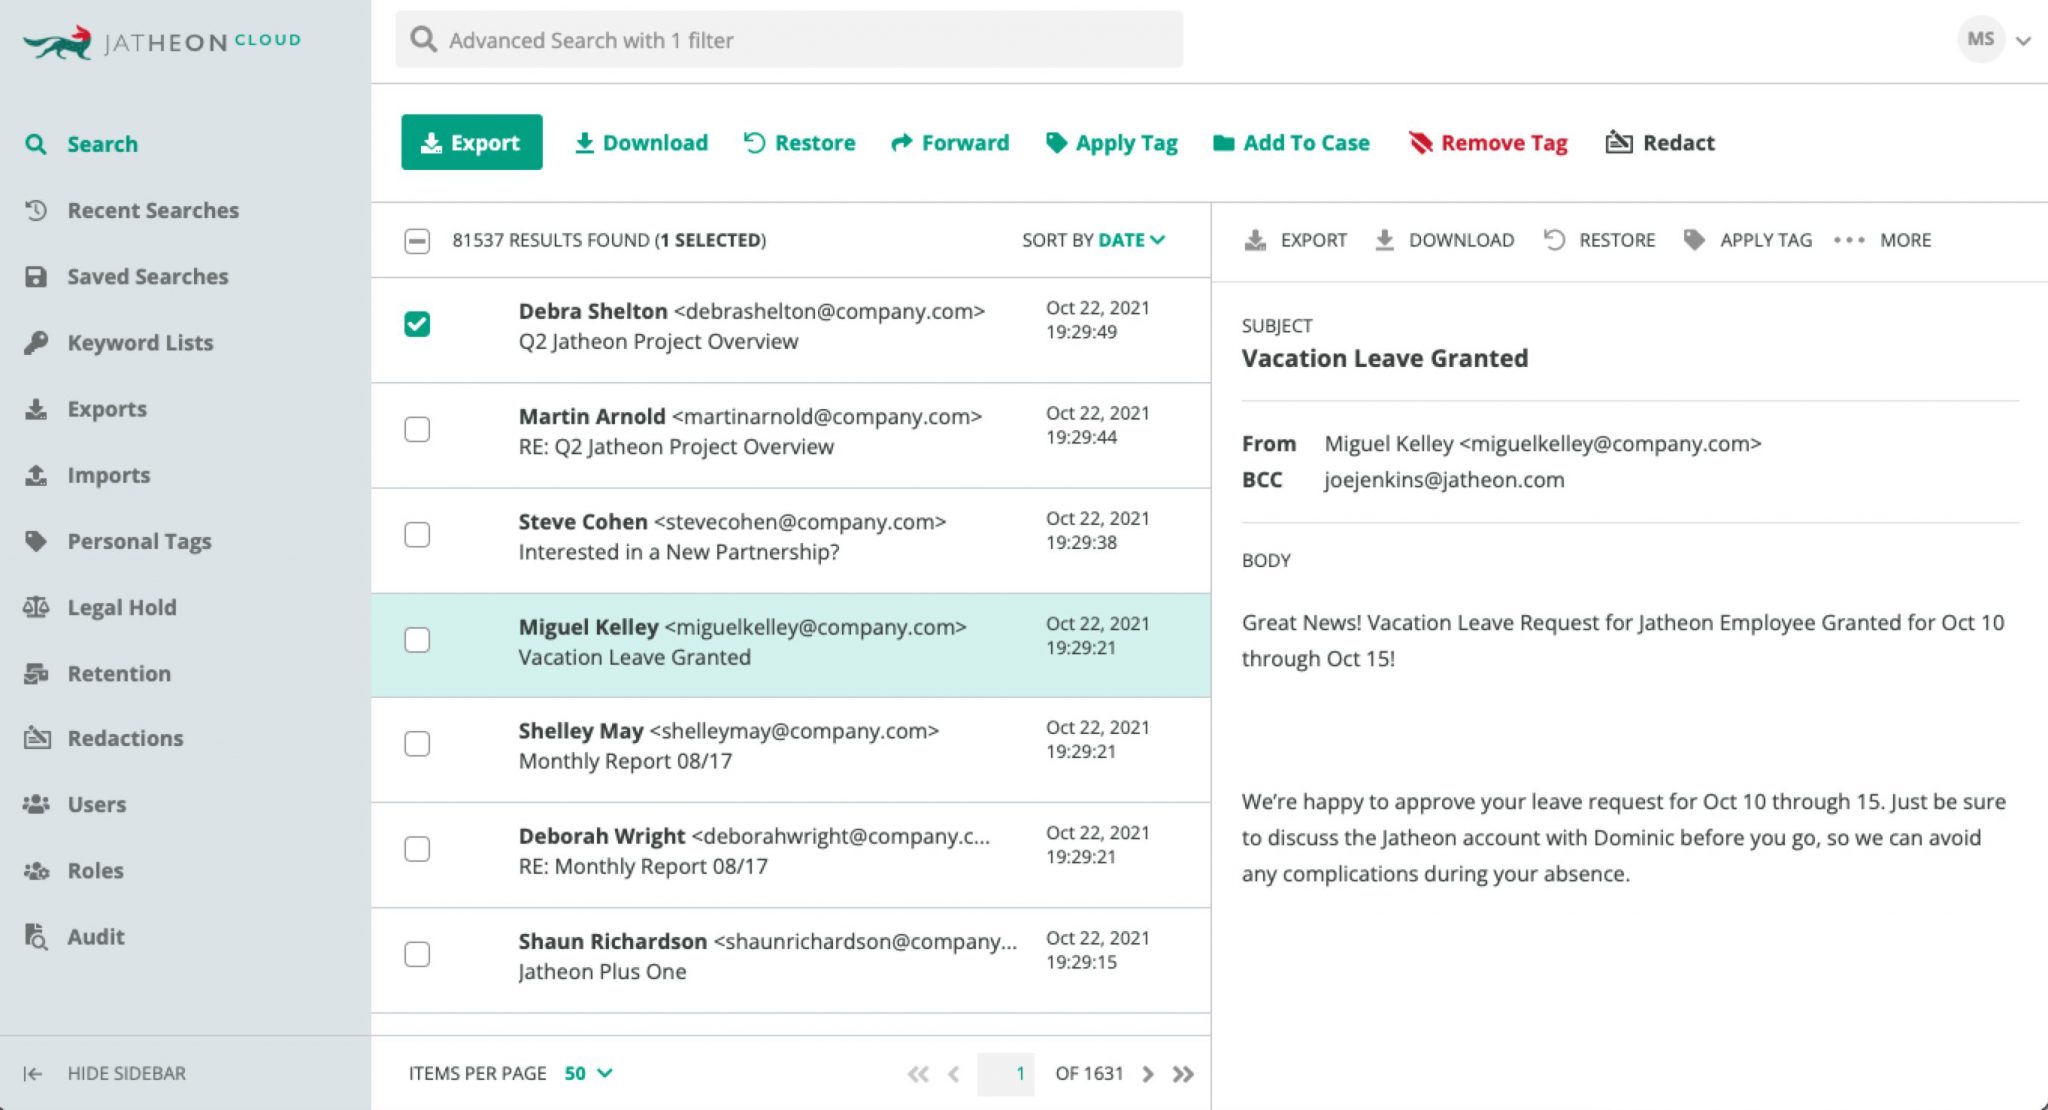2048x1110 pixels.
Task: Click the Jatheon Cloud logo
Action: click(x=161, y=42)
